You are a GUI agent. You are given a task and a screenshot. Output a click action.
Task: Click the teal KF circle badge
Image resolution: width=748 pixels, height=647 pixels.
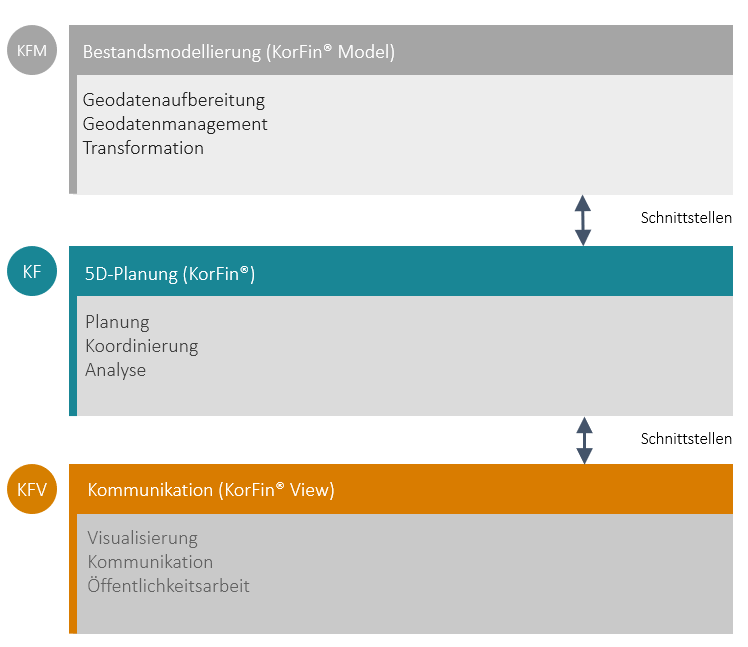point(33,270)
